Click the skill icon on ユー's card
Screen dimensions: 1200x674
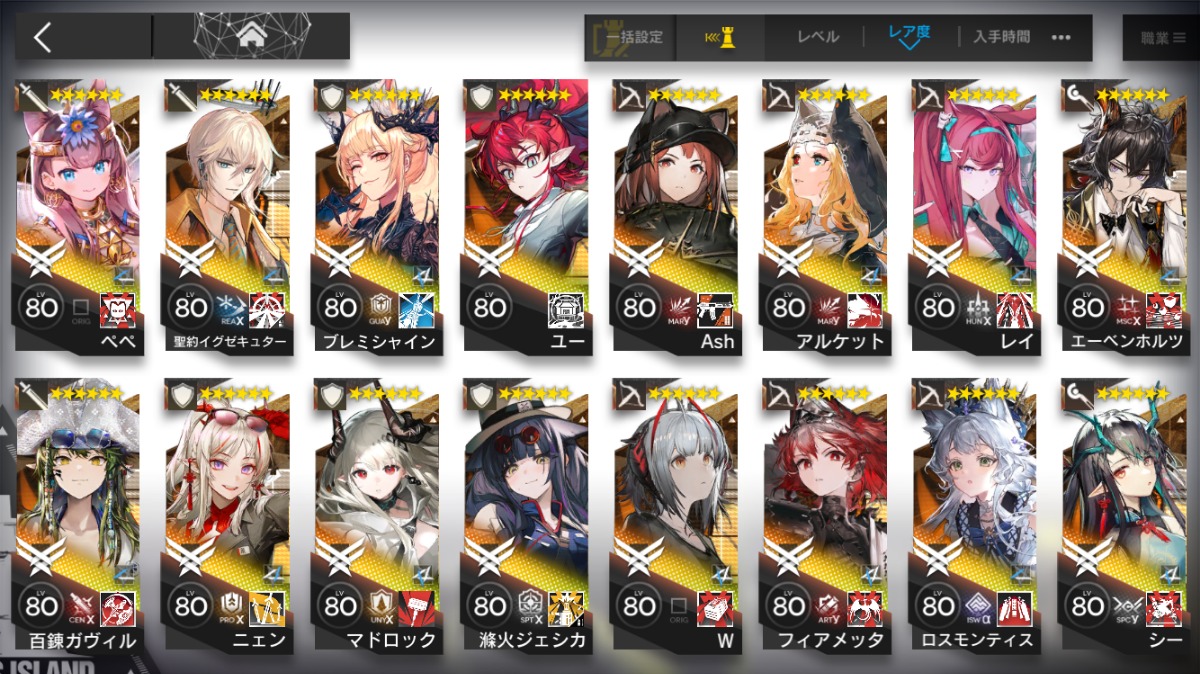pyautogui.click(x=566, y=309)
